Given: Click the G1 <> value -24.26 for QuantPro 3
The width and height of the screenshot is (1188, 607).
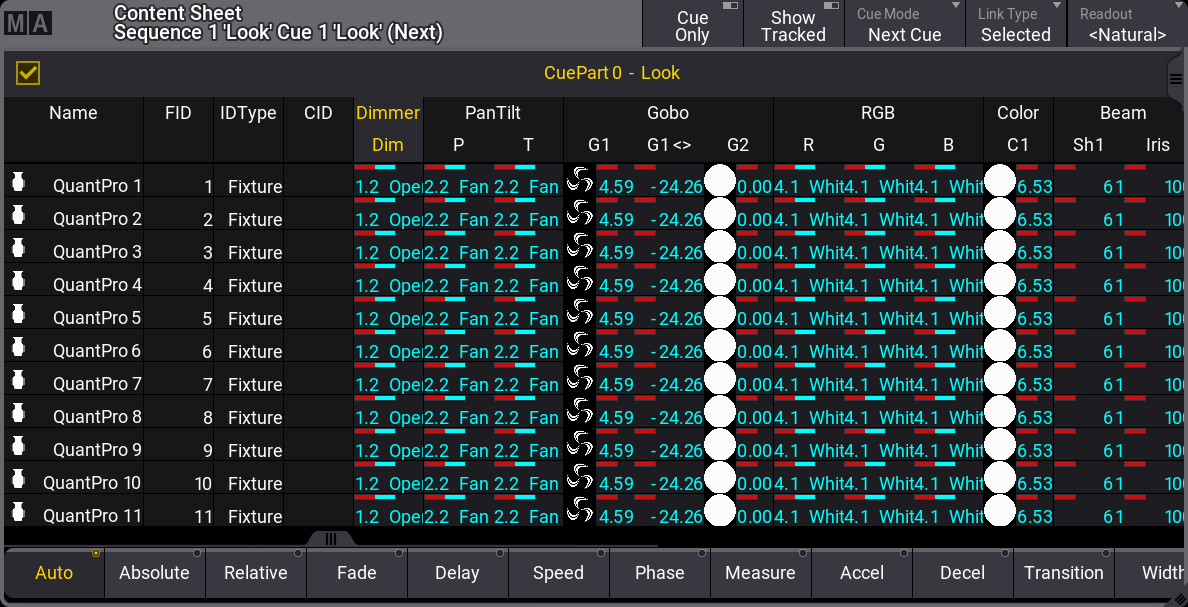Looking at the screenshot, I should [677, 252].
